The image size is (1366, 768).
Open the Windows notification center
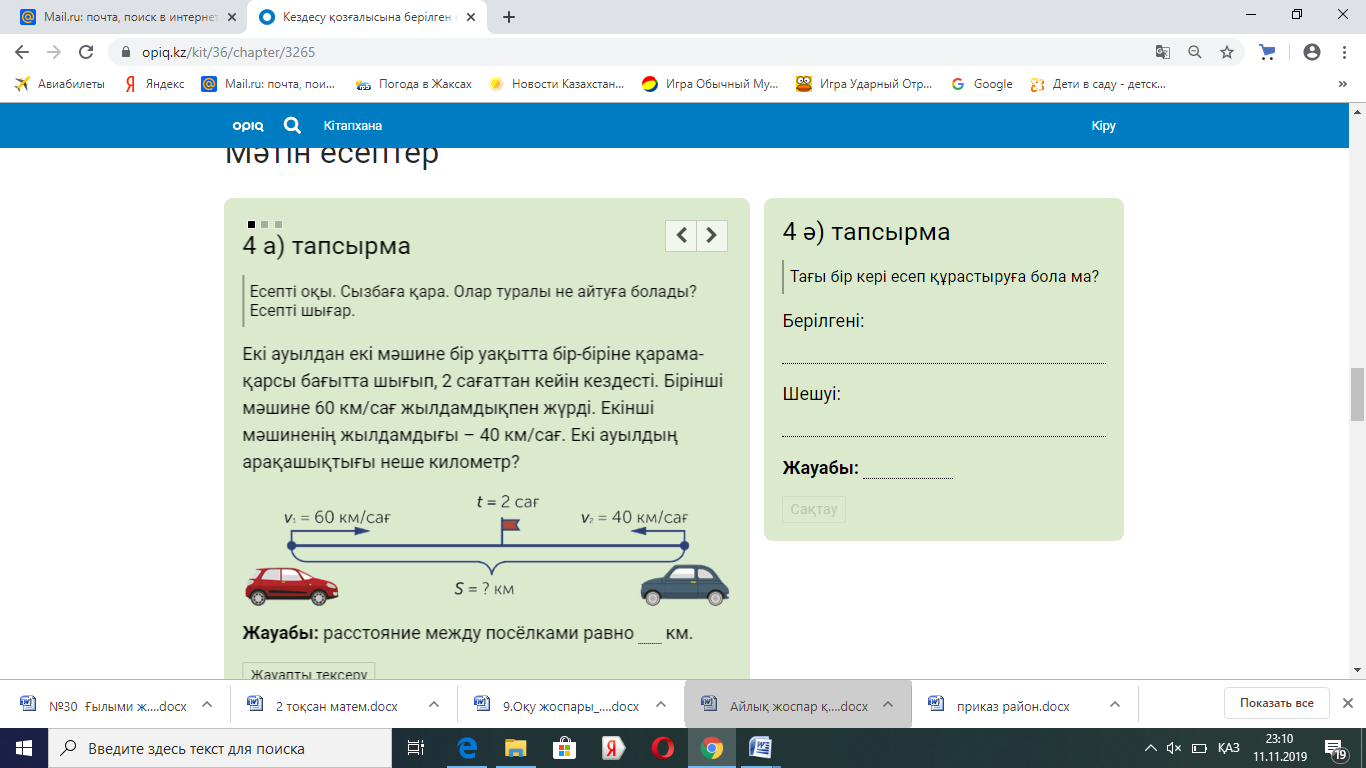(x=1333, y=748)
